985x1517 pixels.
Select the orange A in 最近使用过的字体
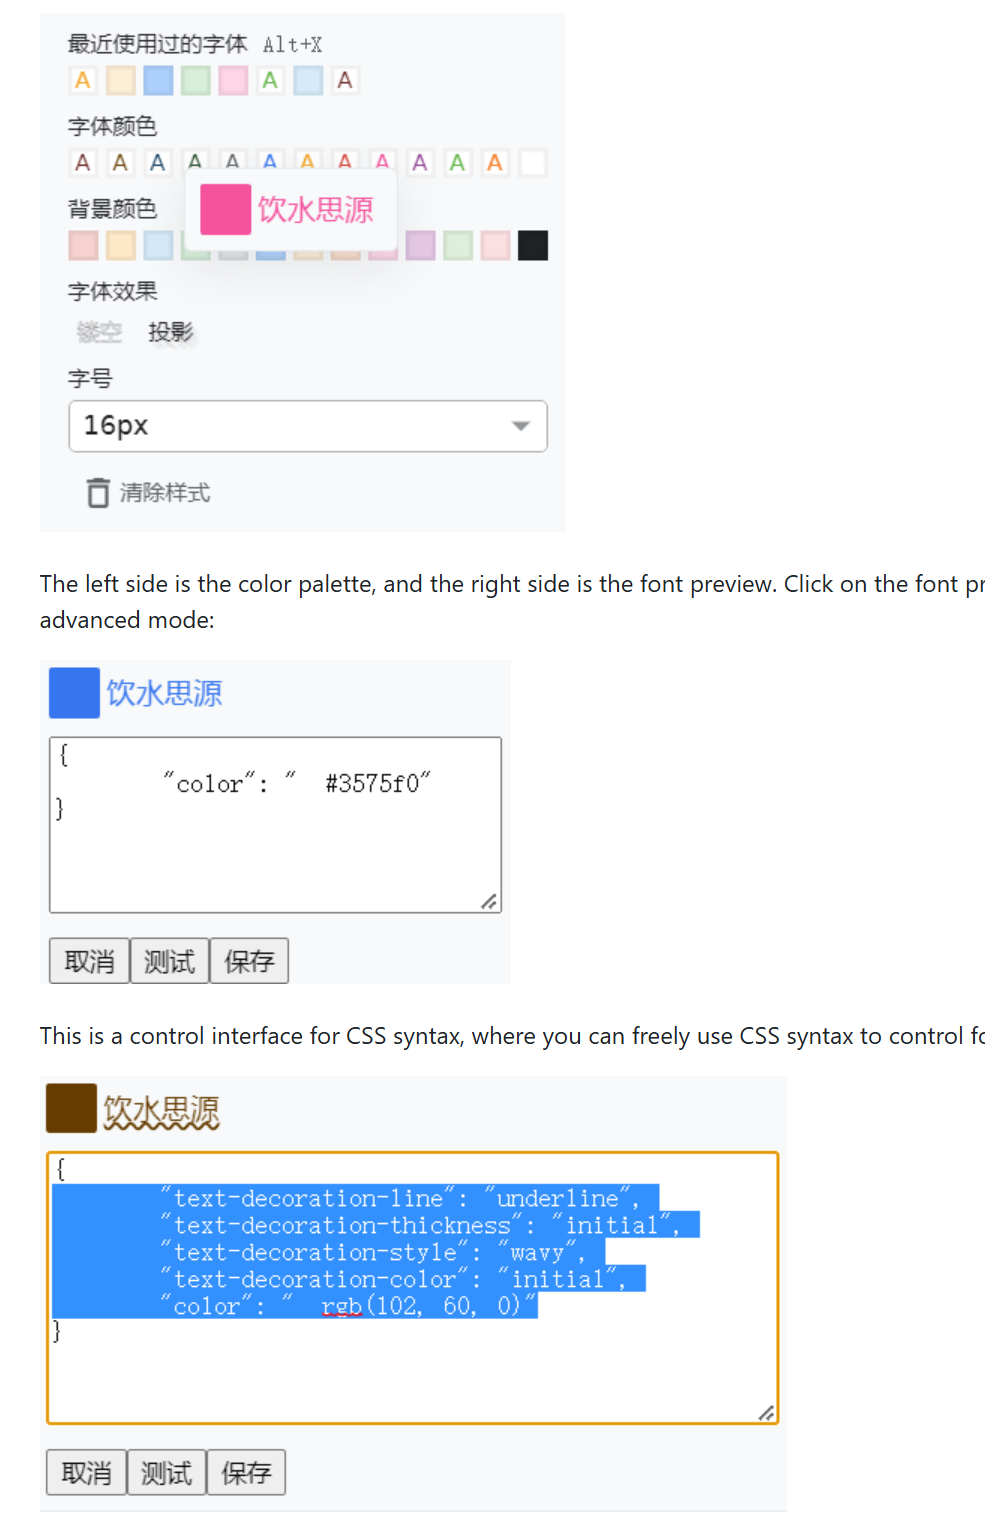pyautogui.click(x=83, y=81)
